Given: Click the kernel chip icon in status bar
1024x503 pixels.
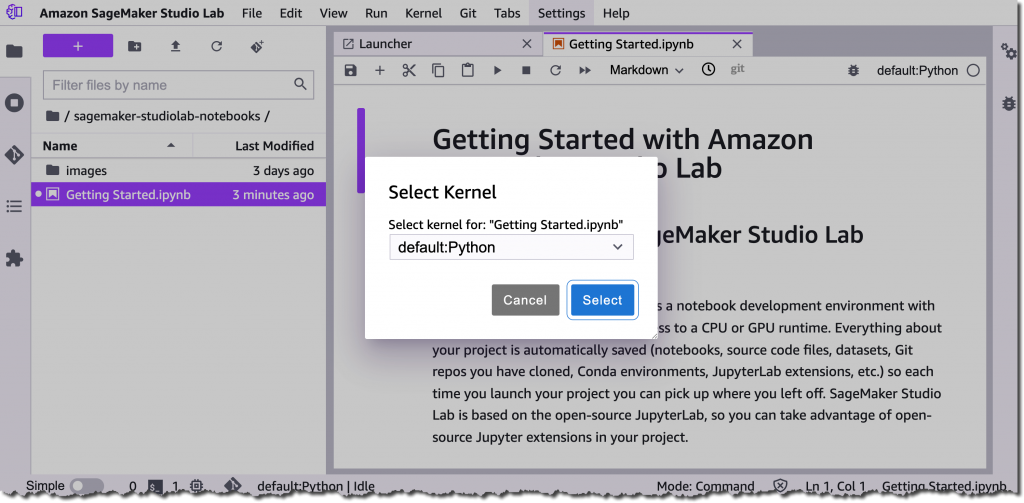Looking at the screenshot, I should (x=196, y=487).
